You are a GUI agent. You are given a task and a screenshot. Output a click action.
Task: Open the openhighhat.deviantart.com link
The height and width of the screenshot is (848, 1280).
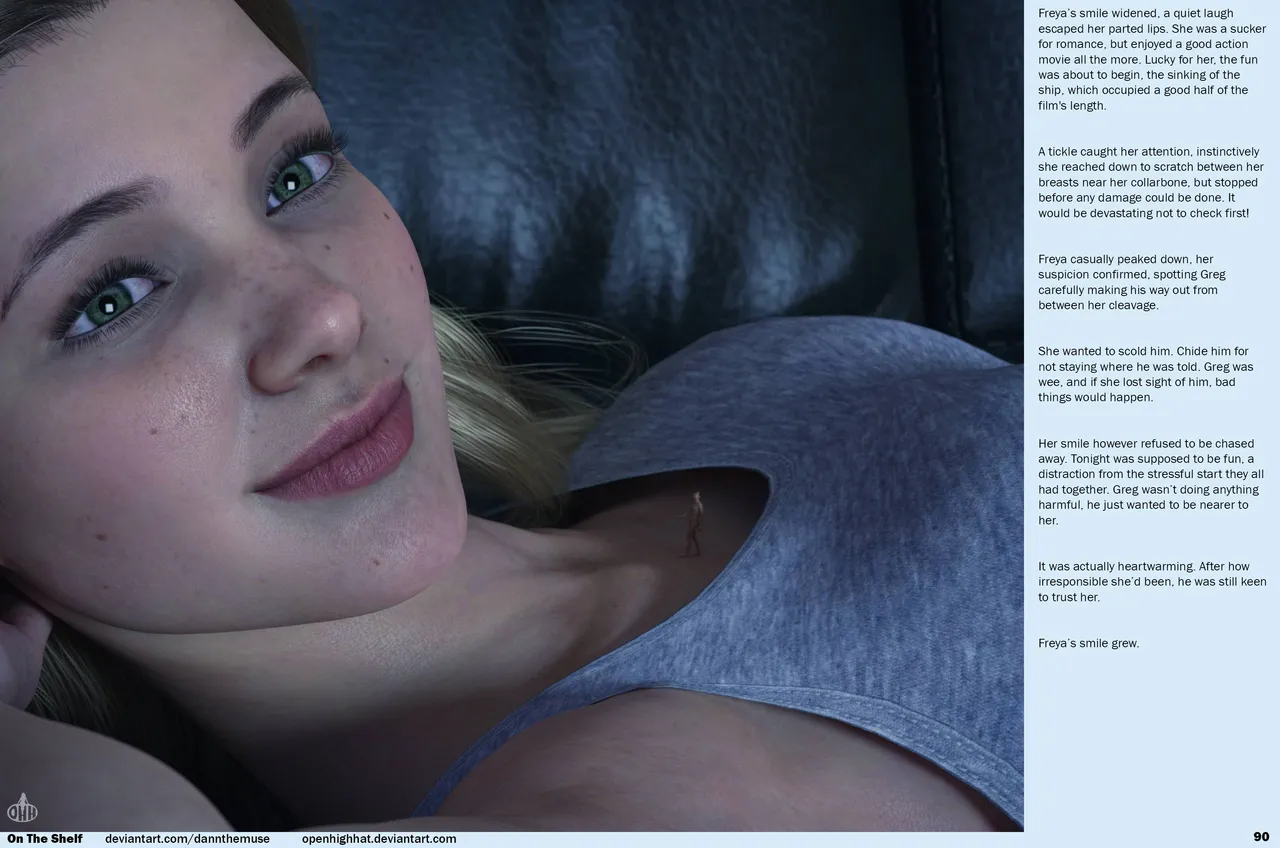click(379, 839)
